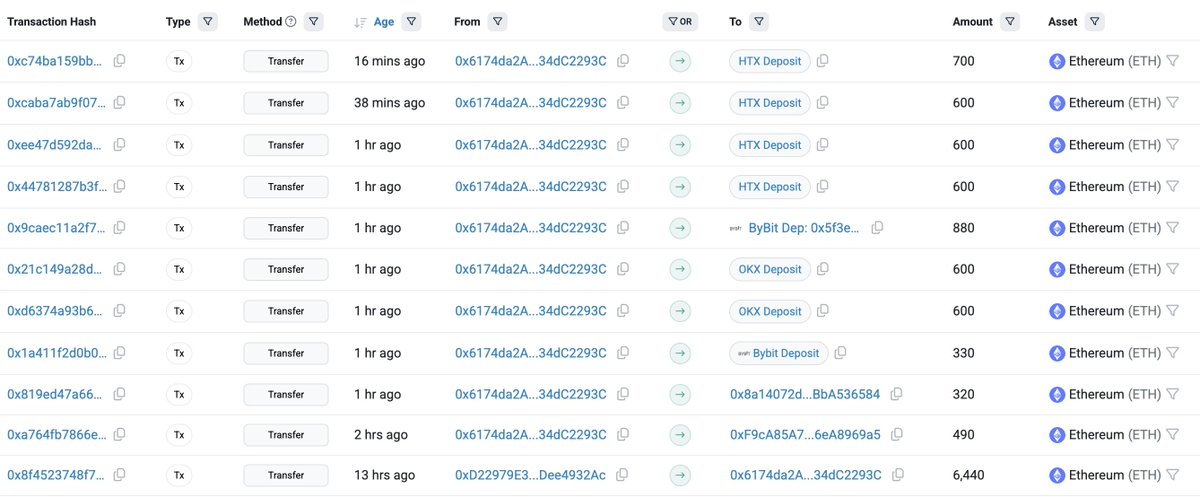Open OKX Deposit tag in 0xd6374a93b6 row
This screenshot has width=1200, height=497.
(769, 311)
